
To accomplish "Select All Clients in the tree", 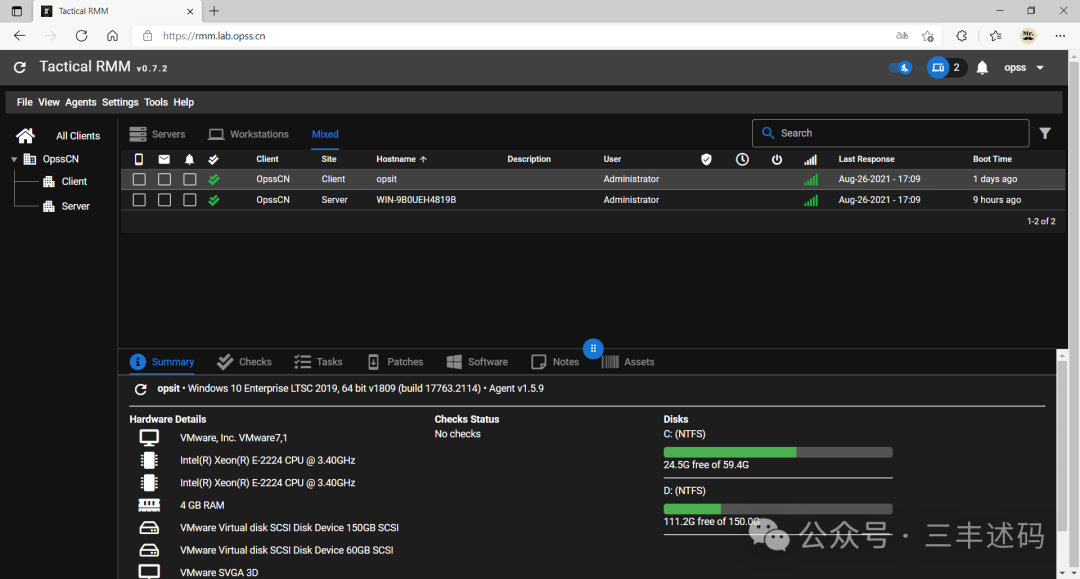I will (x=78, y=136).
